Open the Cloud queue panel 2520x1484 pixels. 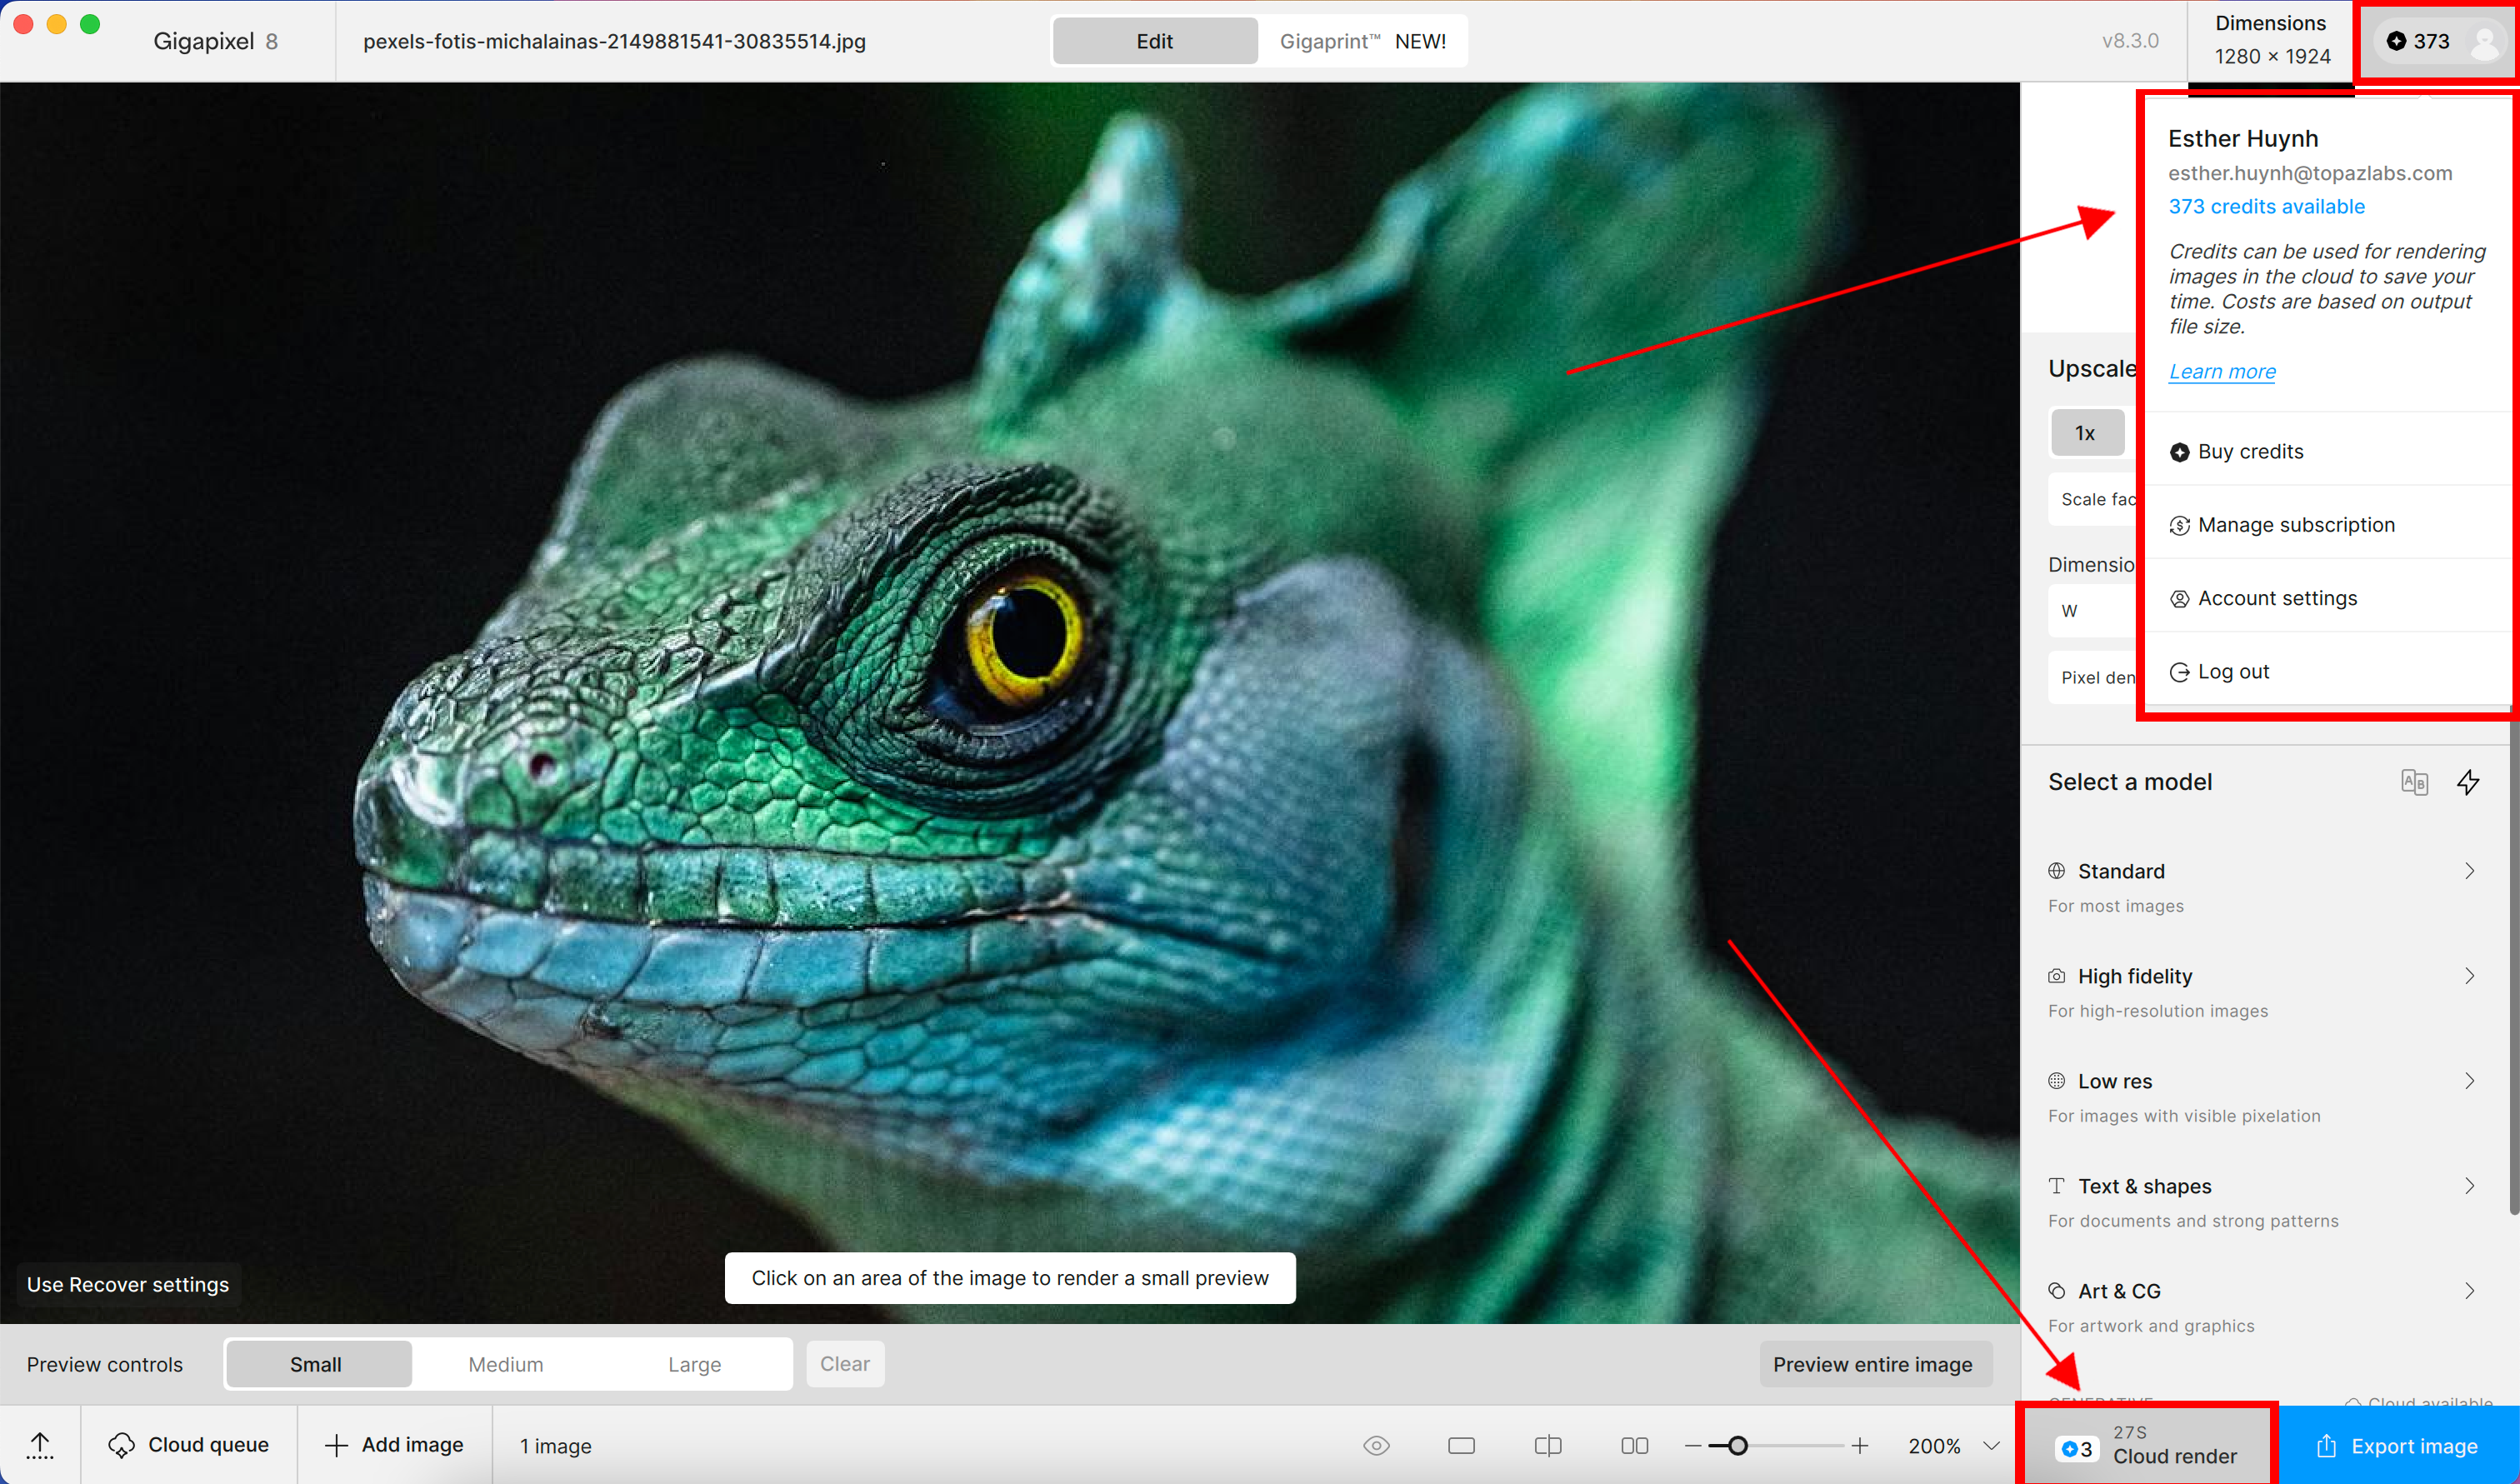[189, 1445]
